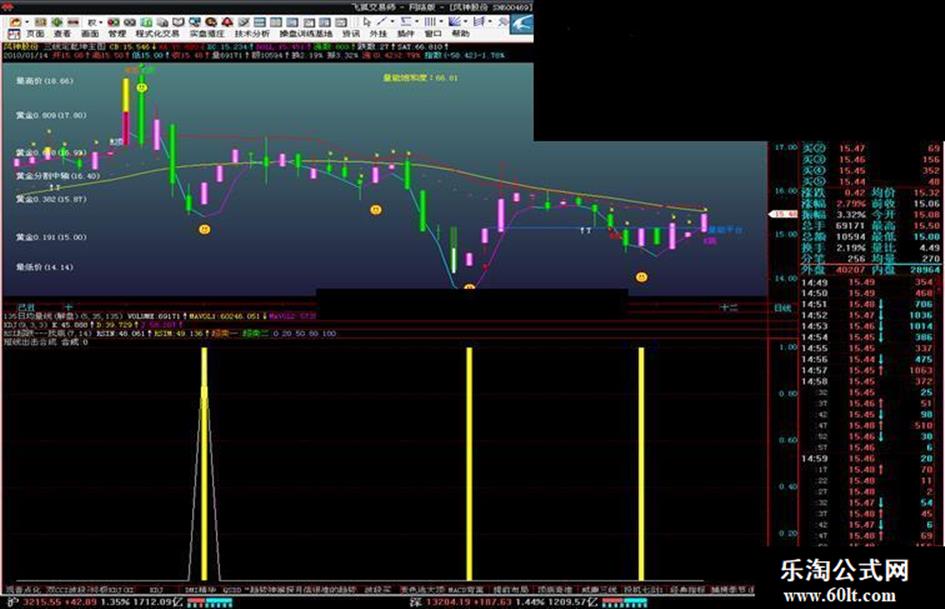This screenshot has height=609, width=945.
Task: Click the calendar icon left of 页面 menu
Action: [14, 34]
